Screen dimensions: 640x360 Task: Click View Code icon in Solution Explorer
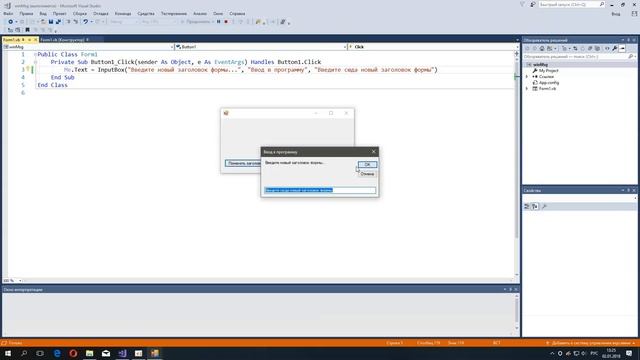(x=607, y=48)
